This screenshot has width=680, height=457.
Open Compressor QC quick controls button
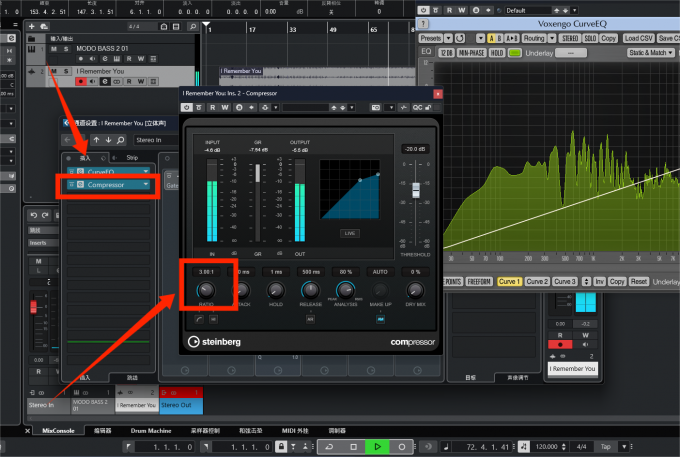click(417, 108)
